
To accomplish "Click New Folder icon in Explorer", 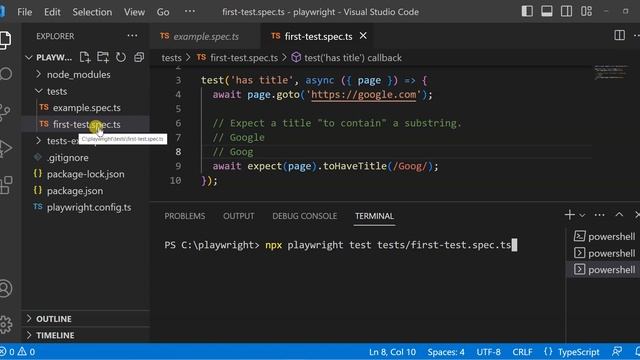I will coord(103,57).
